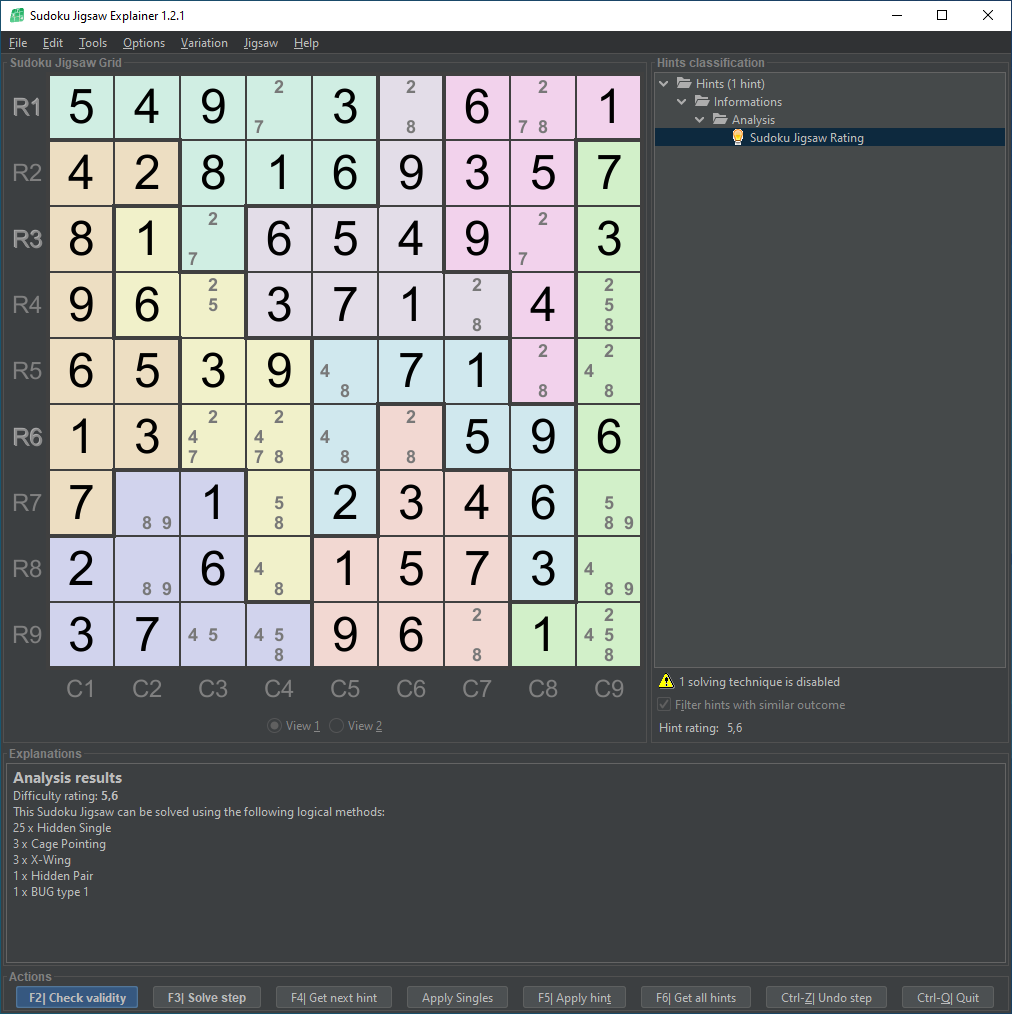
Task: Select grid cell R1C8 with candidates 2,7,8
Action: (x=543, y=107)
